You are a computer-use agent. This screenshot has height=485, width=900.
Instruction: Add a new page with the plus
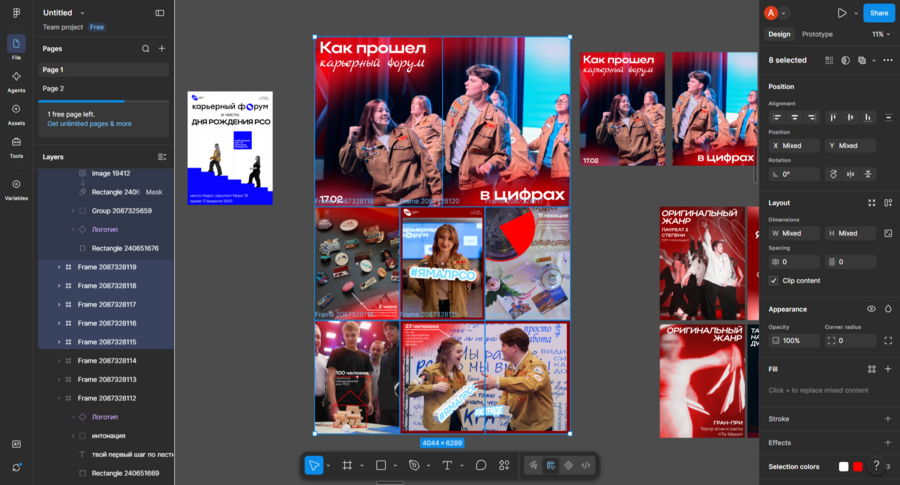click(x=162, y=49)
